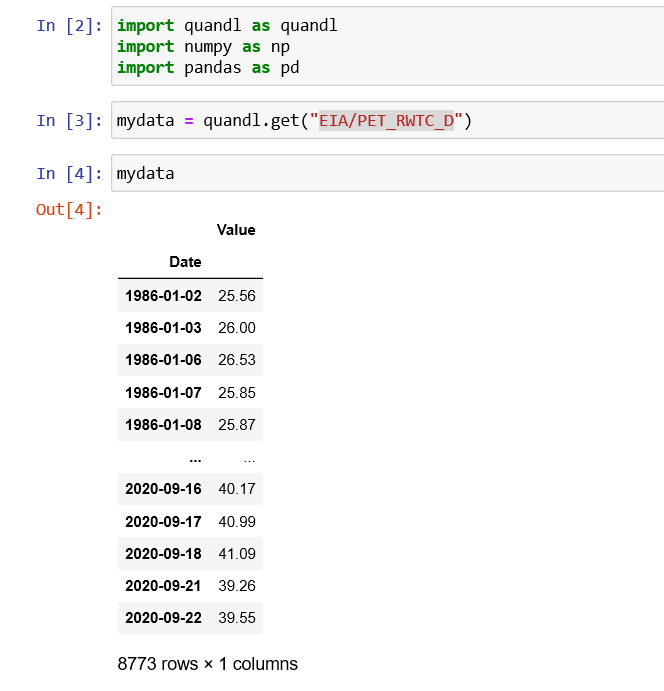Select the date cell 1986-01-02
The image size is (664, 691).
(163, 296)
